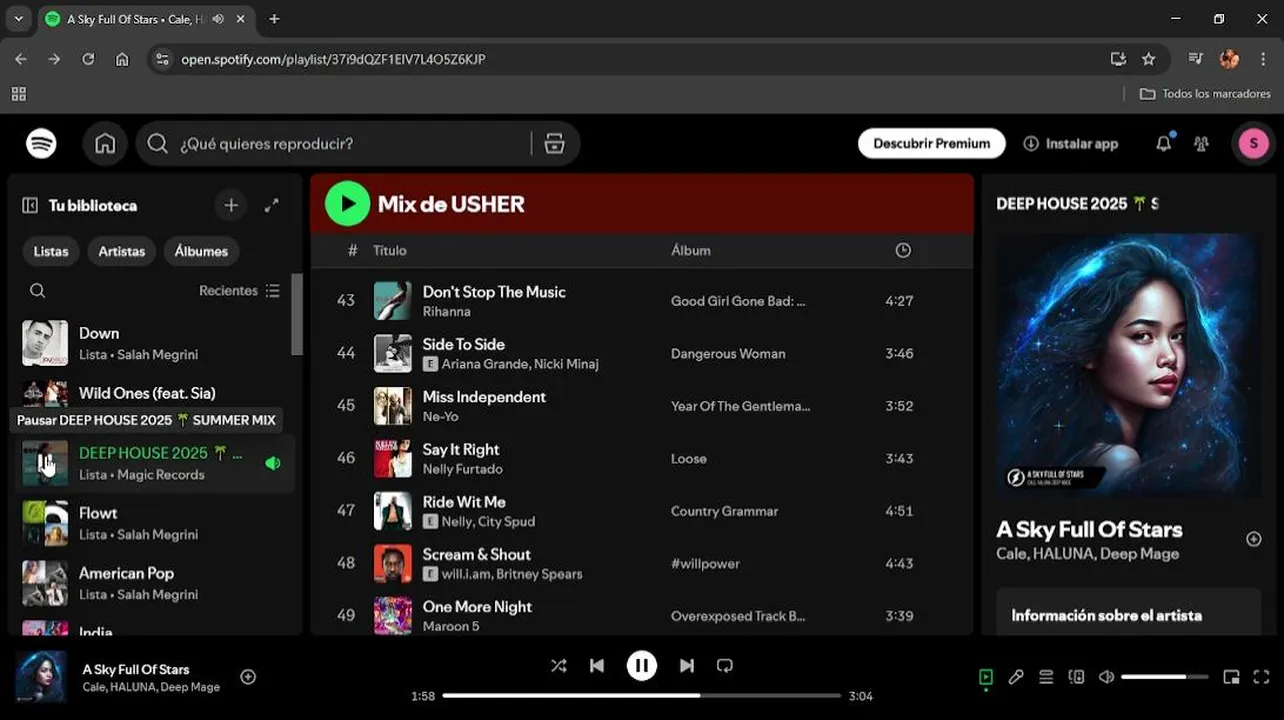Enter full screen mode
1284x720 pixels.
click(x=1261, y=677)
